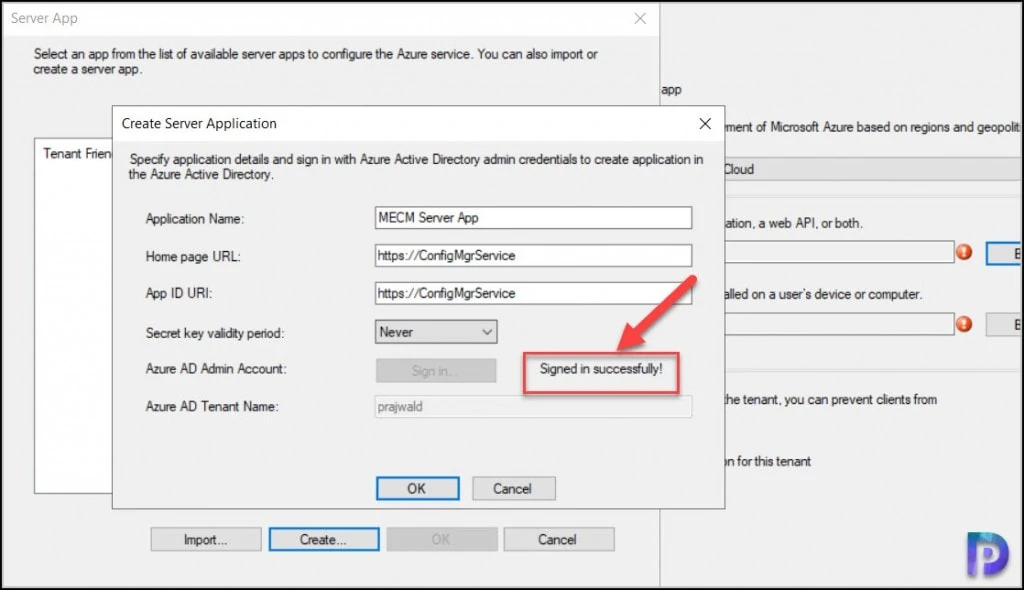Click the App ID URI field
Screen dimensions: 1024x590
point(533,293)
